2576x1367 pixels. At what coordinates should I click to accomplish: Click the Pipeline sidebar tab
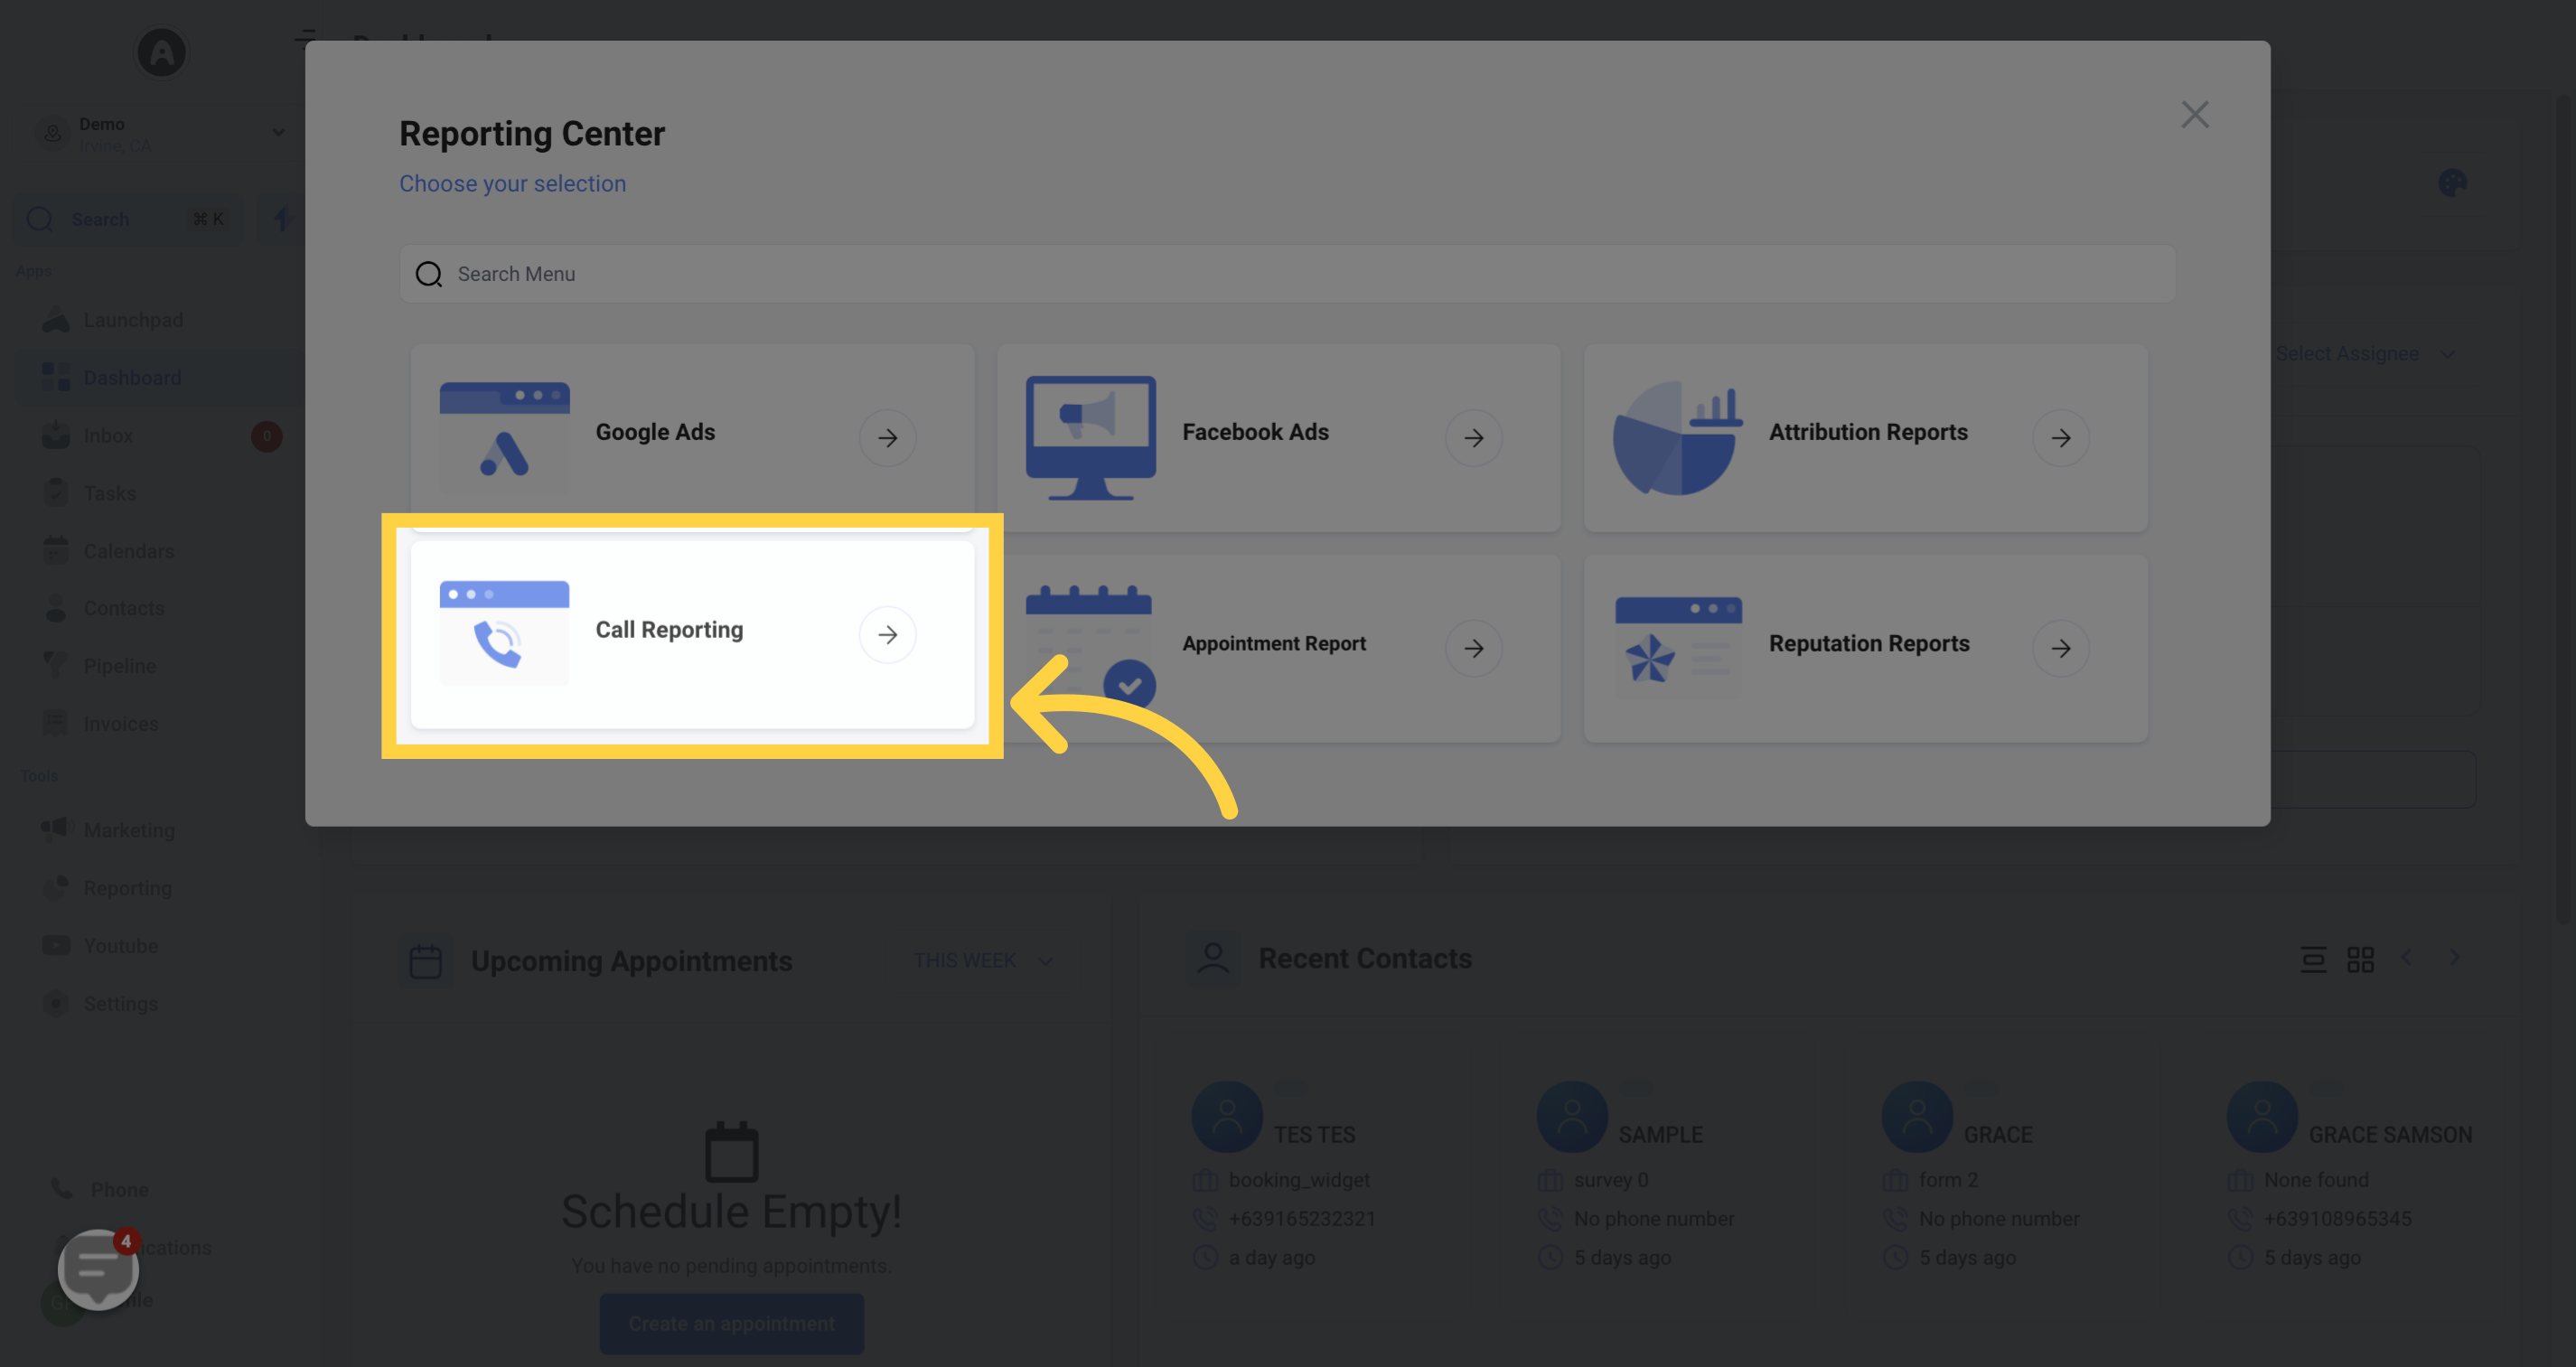pos(119,665)
